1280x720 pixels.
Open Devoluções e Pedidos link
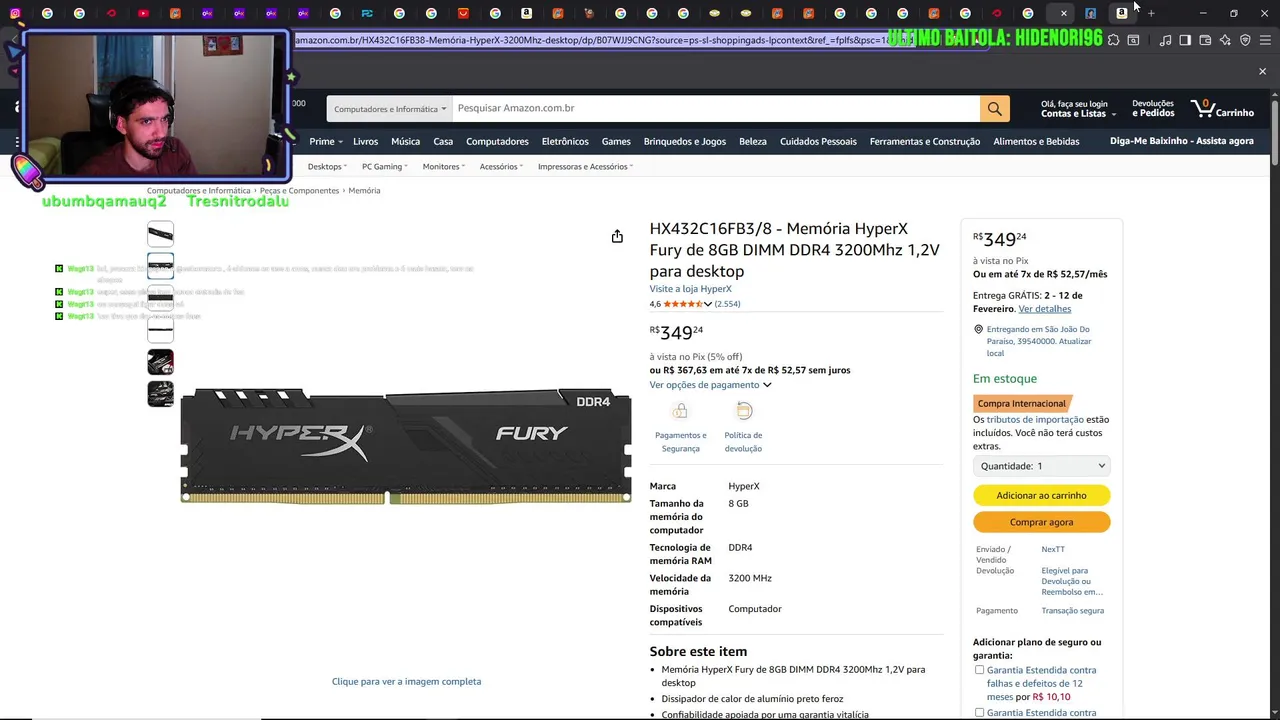pyautogui.click(x=1153, y=108)
